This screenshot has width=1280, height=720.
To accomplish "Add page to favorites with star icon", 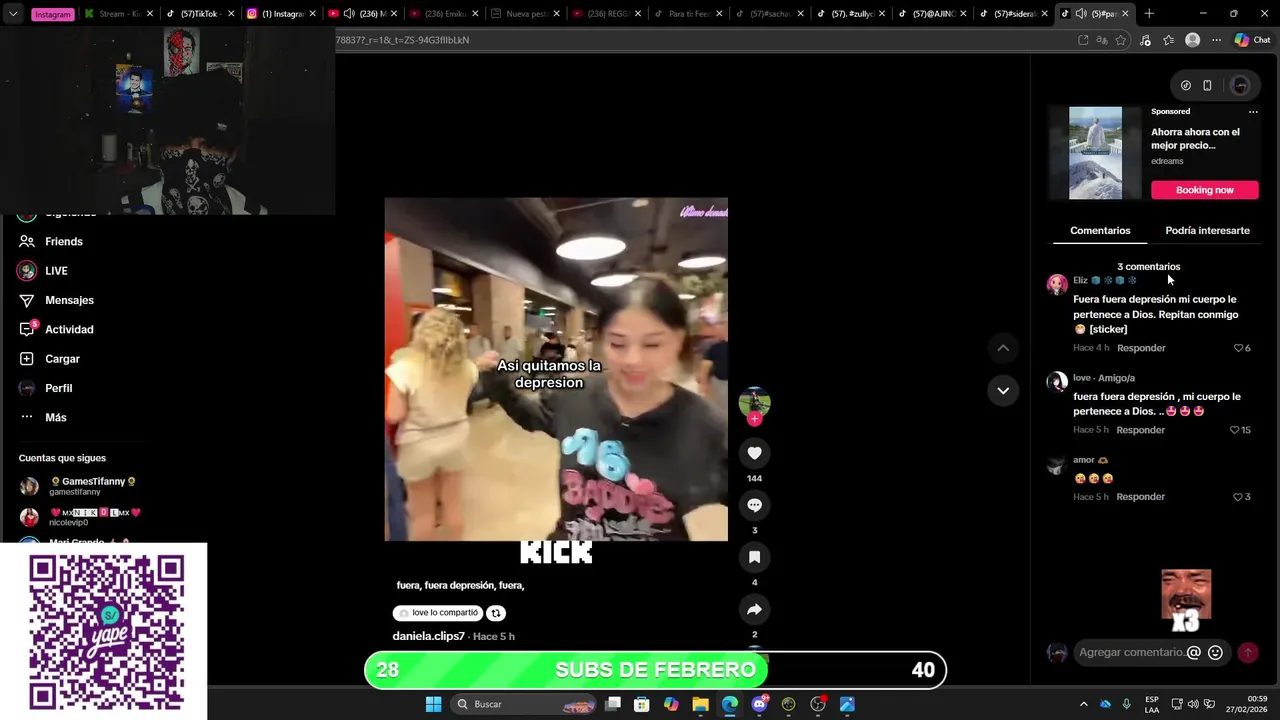I will click(x=1121, y=40).
